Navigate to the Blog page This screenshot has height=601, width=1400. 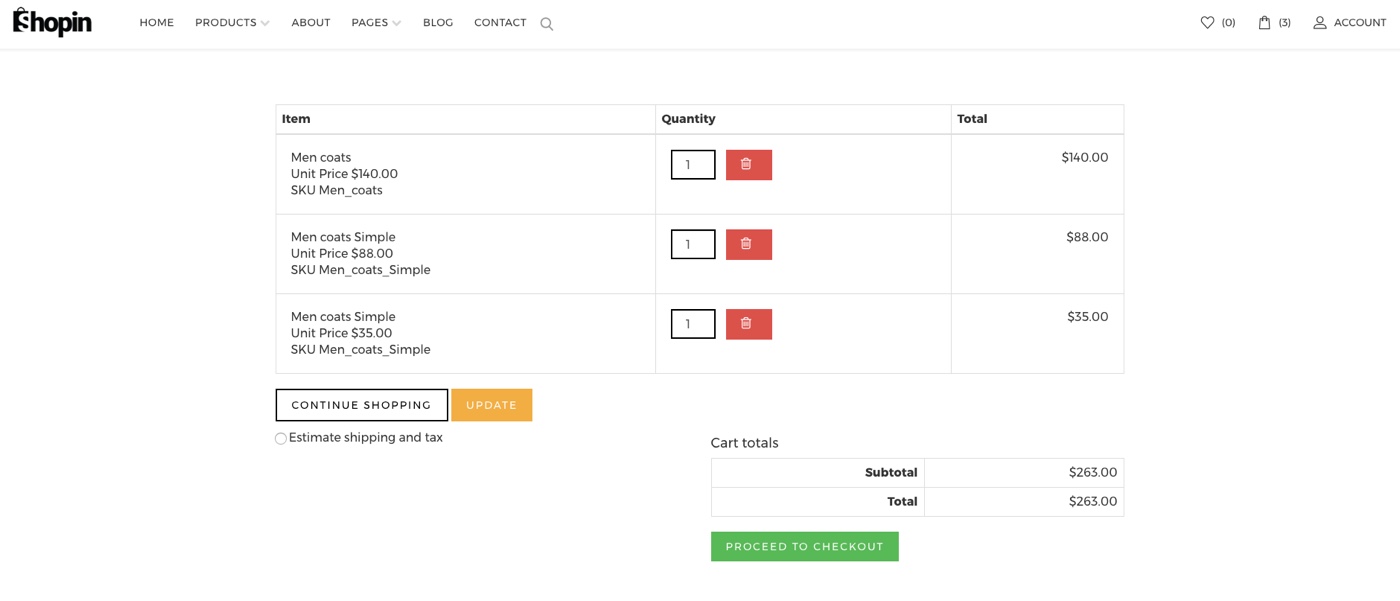click(x=438, y=22)
